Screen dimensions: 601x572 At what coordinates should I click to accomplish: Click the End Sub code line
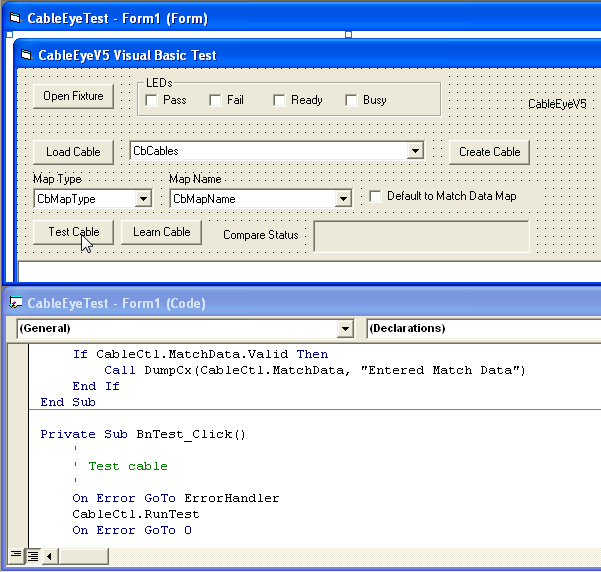coord(68,402)
